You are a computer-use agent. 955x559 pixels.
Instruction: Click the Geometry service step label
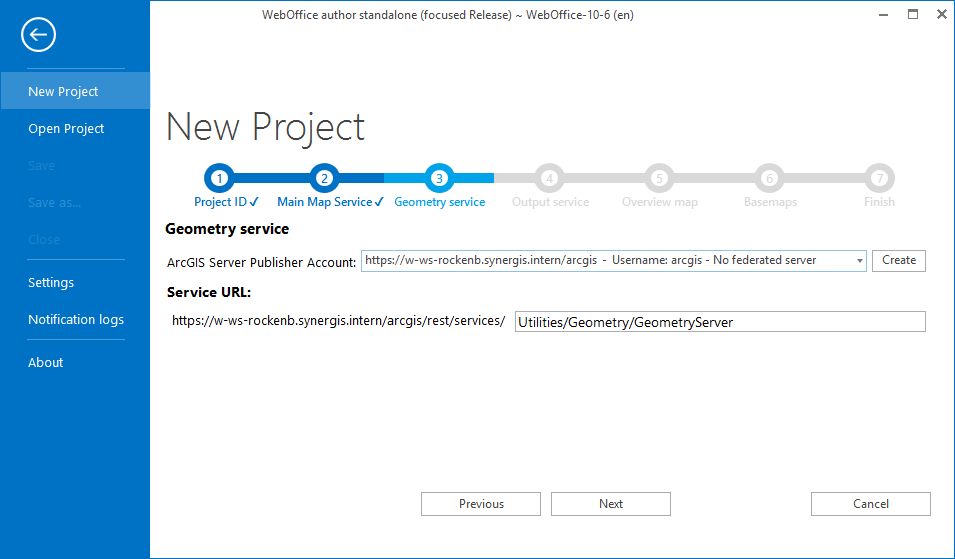point(440,202)
